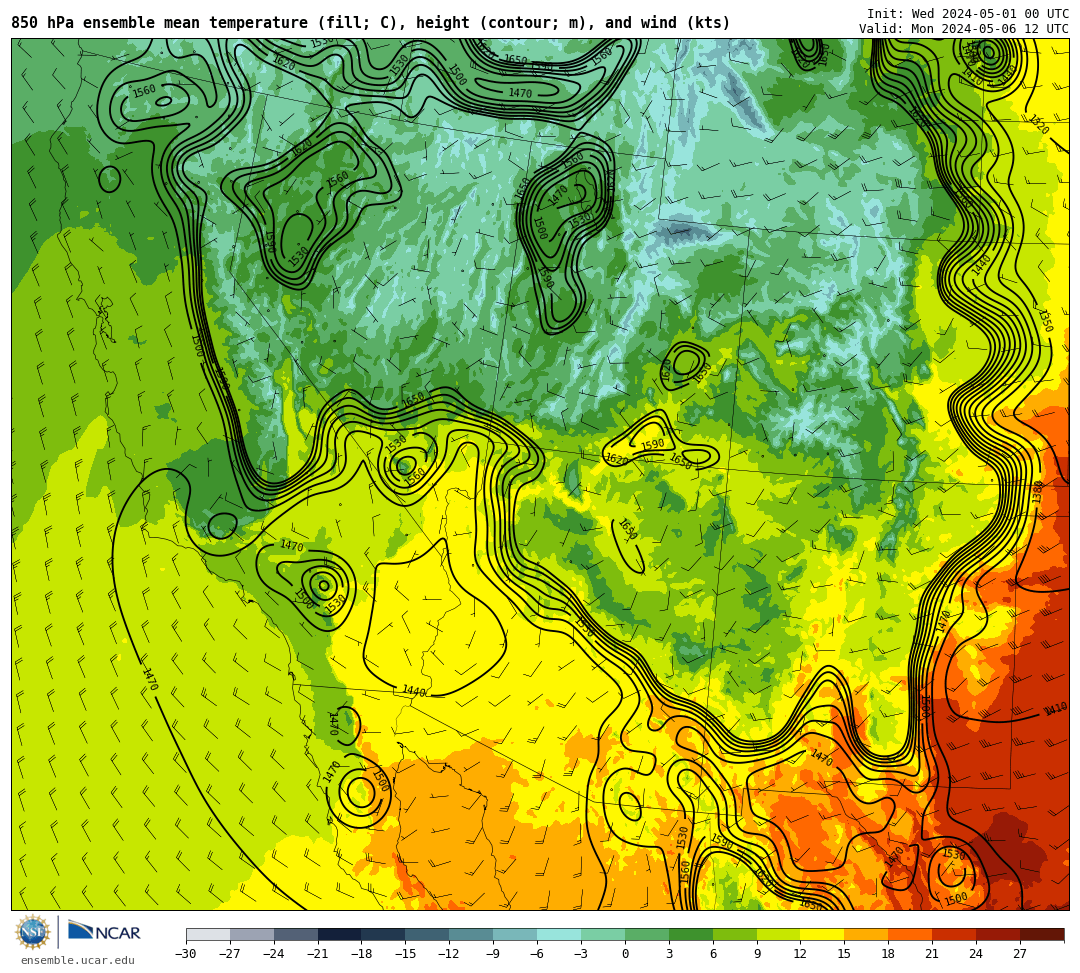Viewport: 1080px width, 973px height.
Task: Click the 24 colorbar tick label
Action: (x=976, y=954)
